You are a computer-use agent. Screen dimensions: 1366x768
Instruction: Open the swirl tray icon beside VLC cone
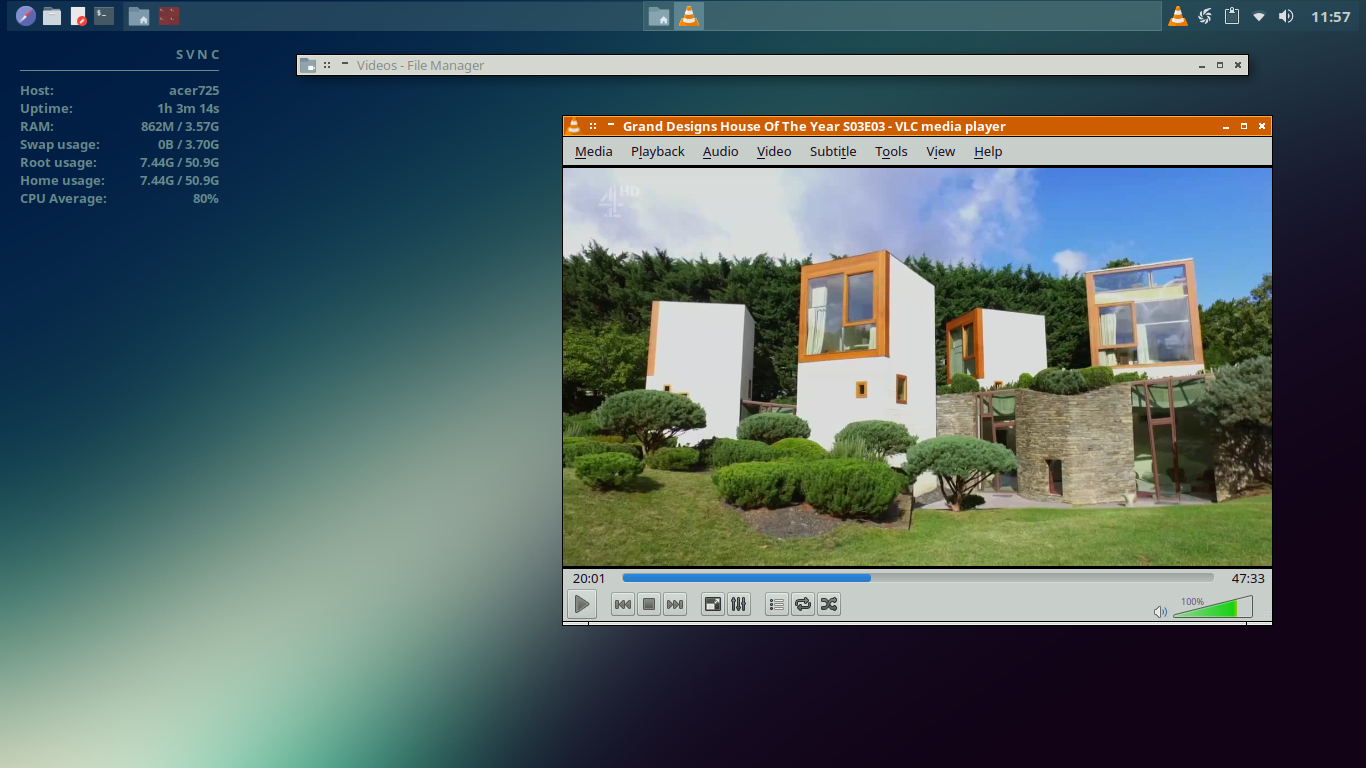point(1205,16)
